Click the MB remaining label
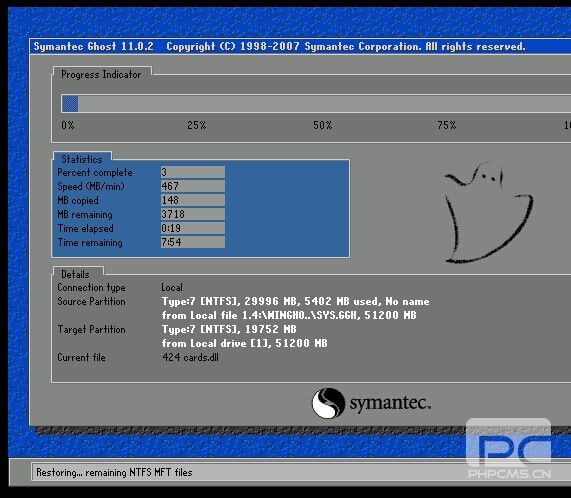Viewport: 571px width, 498px height. (85, 214)
